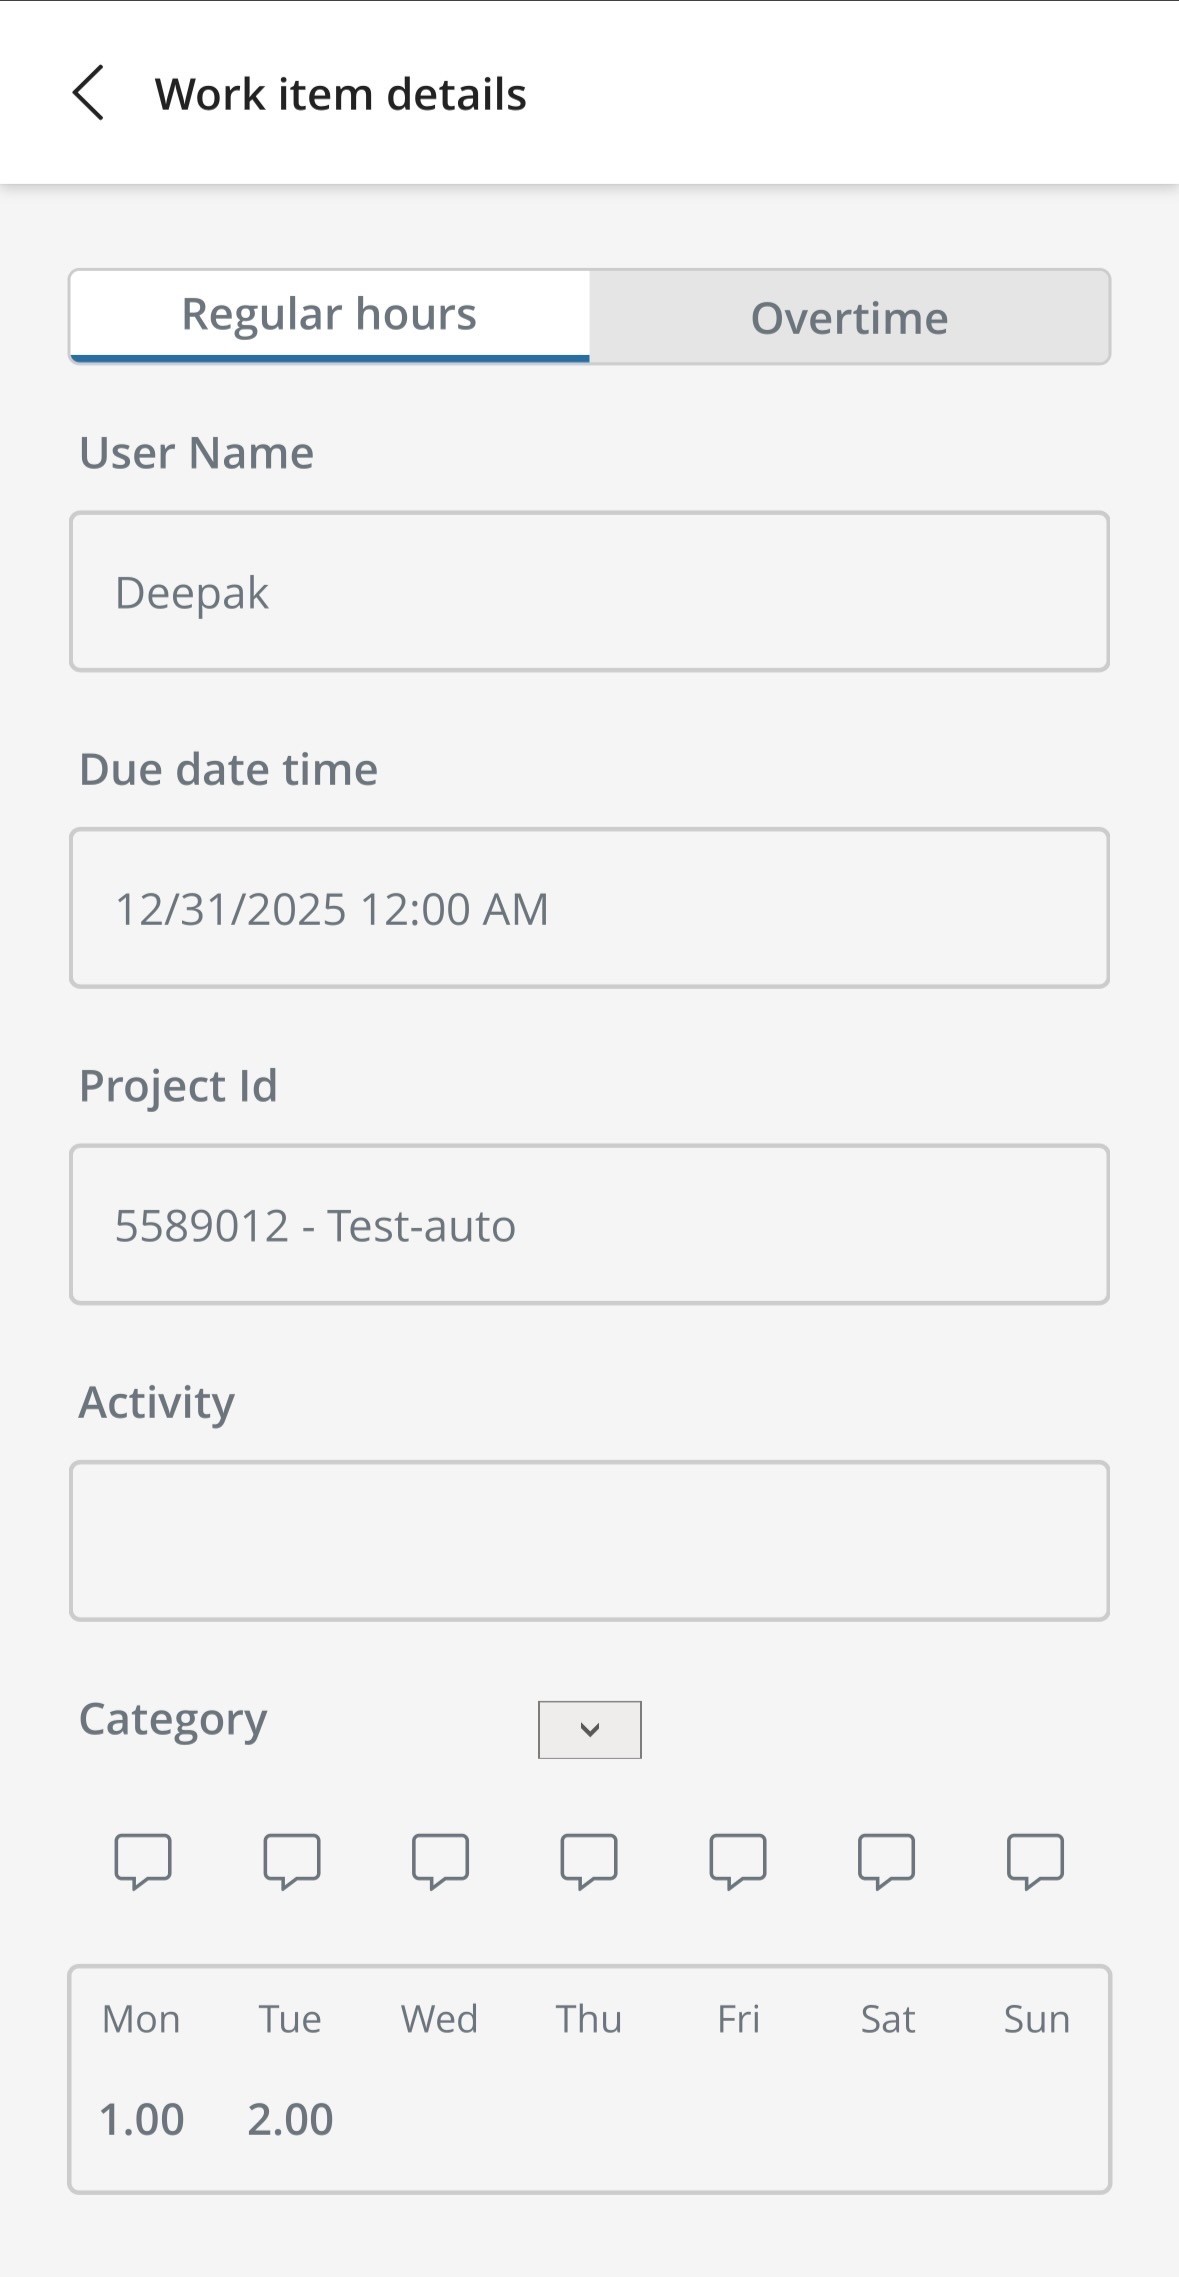Image resolution: width=1179 pixels, height=2277 pixels.
Task: Click the Project Id field
Action: click(589, 1225)
